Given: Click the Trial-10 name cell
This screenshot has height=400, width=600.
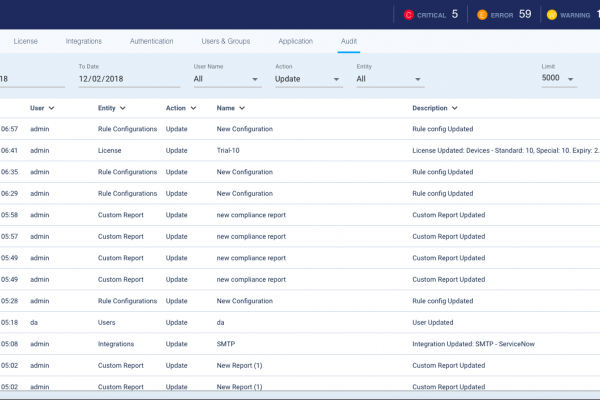Looking at the screenshot, I should pos(228,150).
